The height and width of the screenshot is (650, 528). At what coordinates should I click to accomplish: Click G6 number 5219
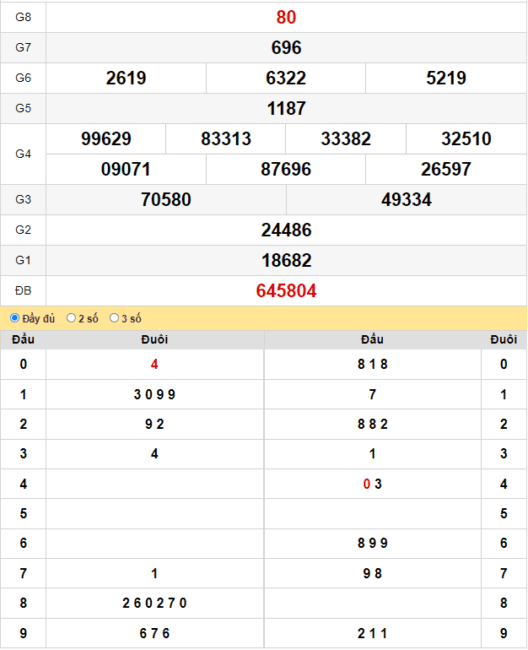pyautogui.click(x=446, y=78)
